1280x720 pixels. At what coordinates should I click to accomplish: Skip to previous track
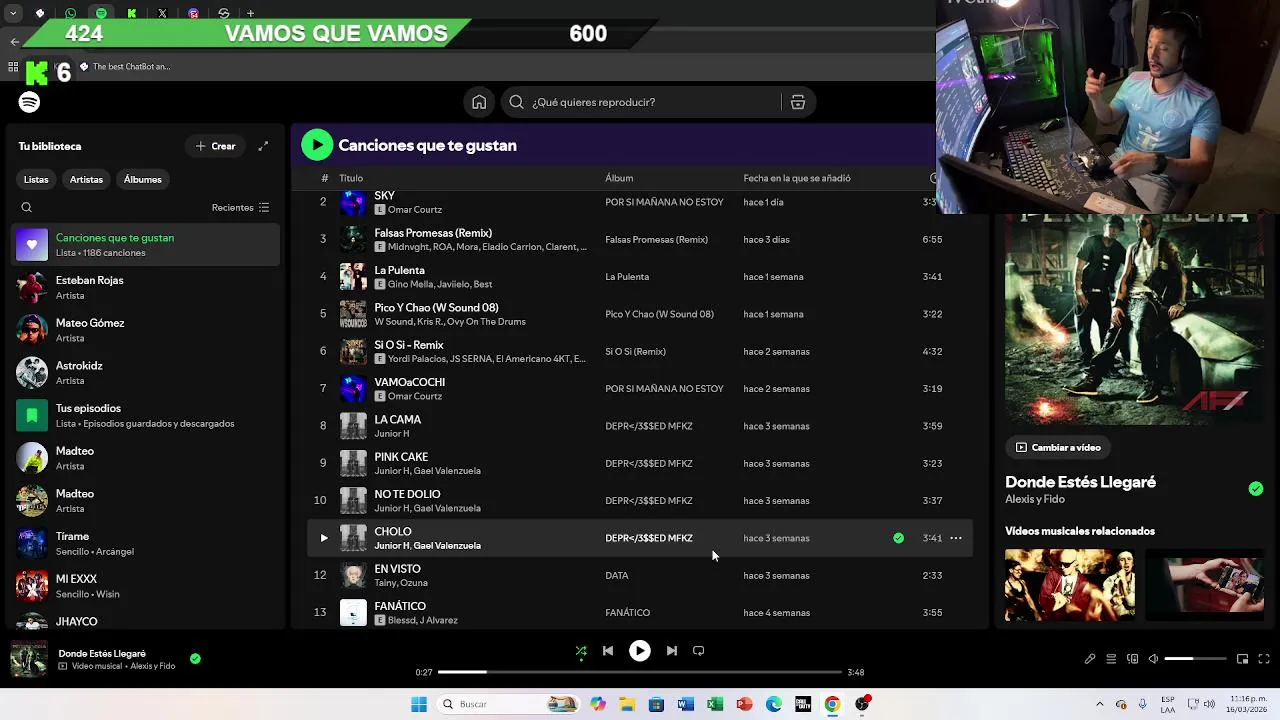pyautogui.click(x=608, y=651)
